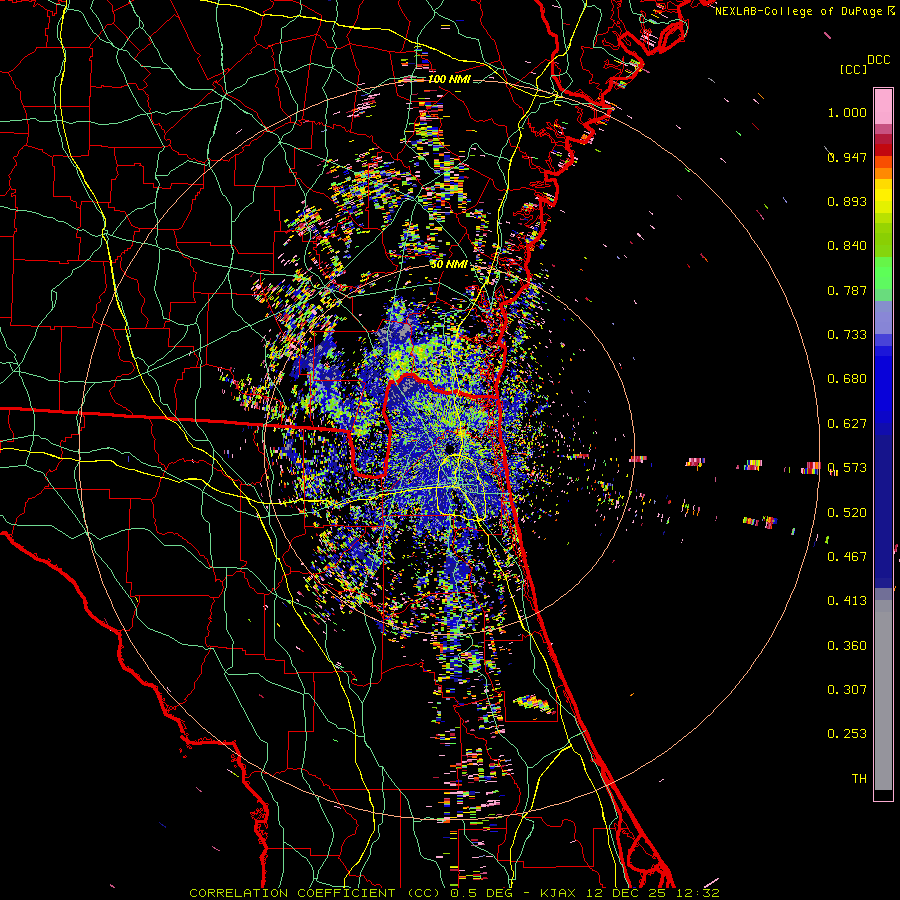Select the 1.000 legend value
The image size is (900, 900).
tap(847, 112)
